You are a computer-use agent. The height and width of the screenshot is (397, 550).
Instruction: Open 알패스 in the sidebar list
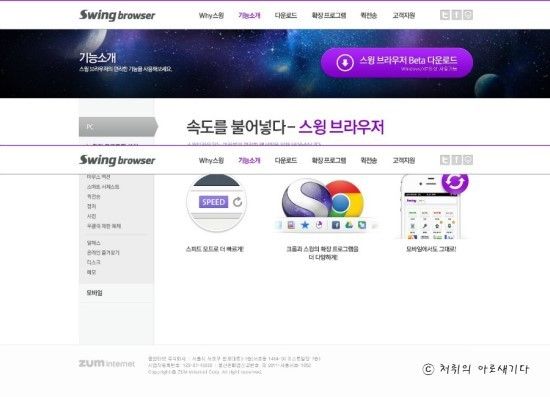(x=94, y=243)
